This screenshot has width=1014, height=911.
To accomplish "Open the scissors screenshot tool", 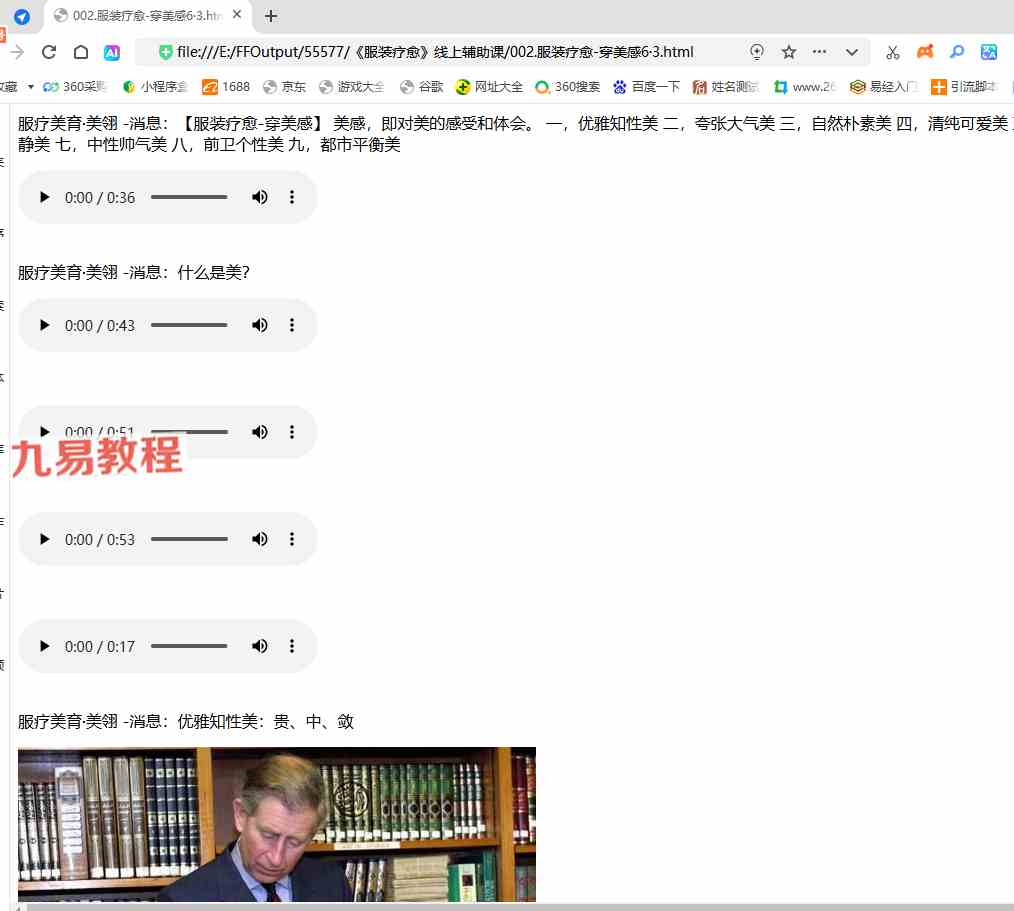I will (x=893, y=52).
